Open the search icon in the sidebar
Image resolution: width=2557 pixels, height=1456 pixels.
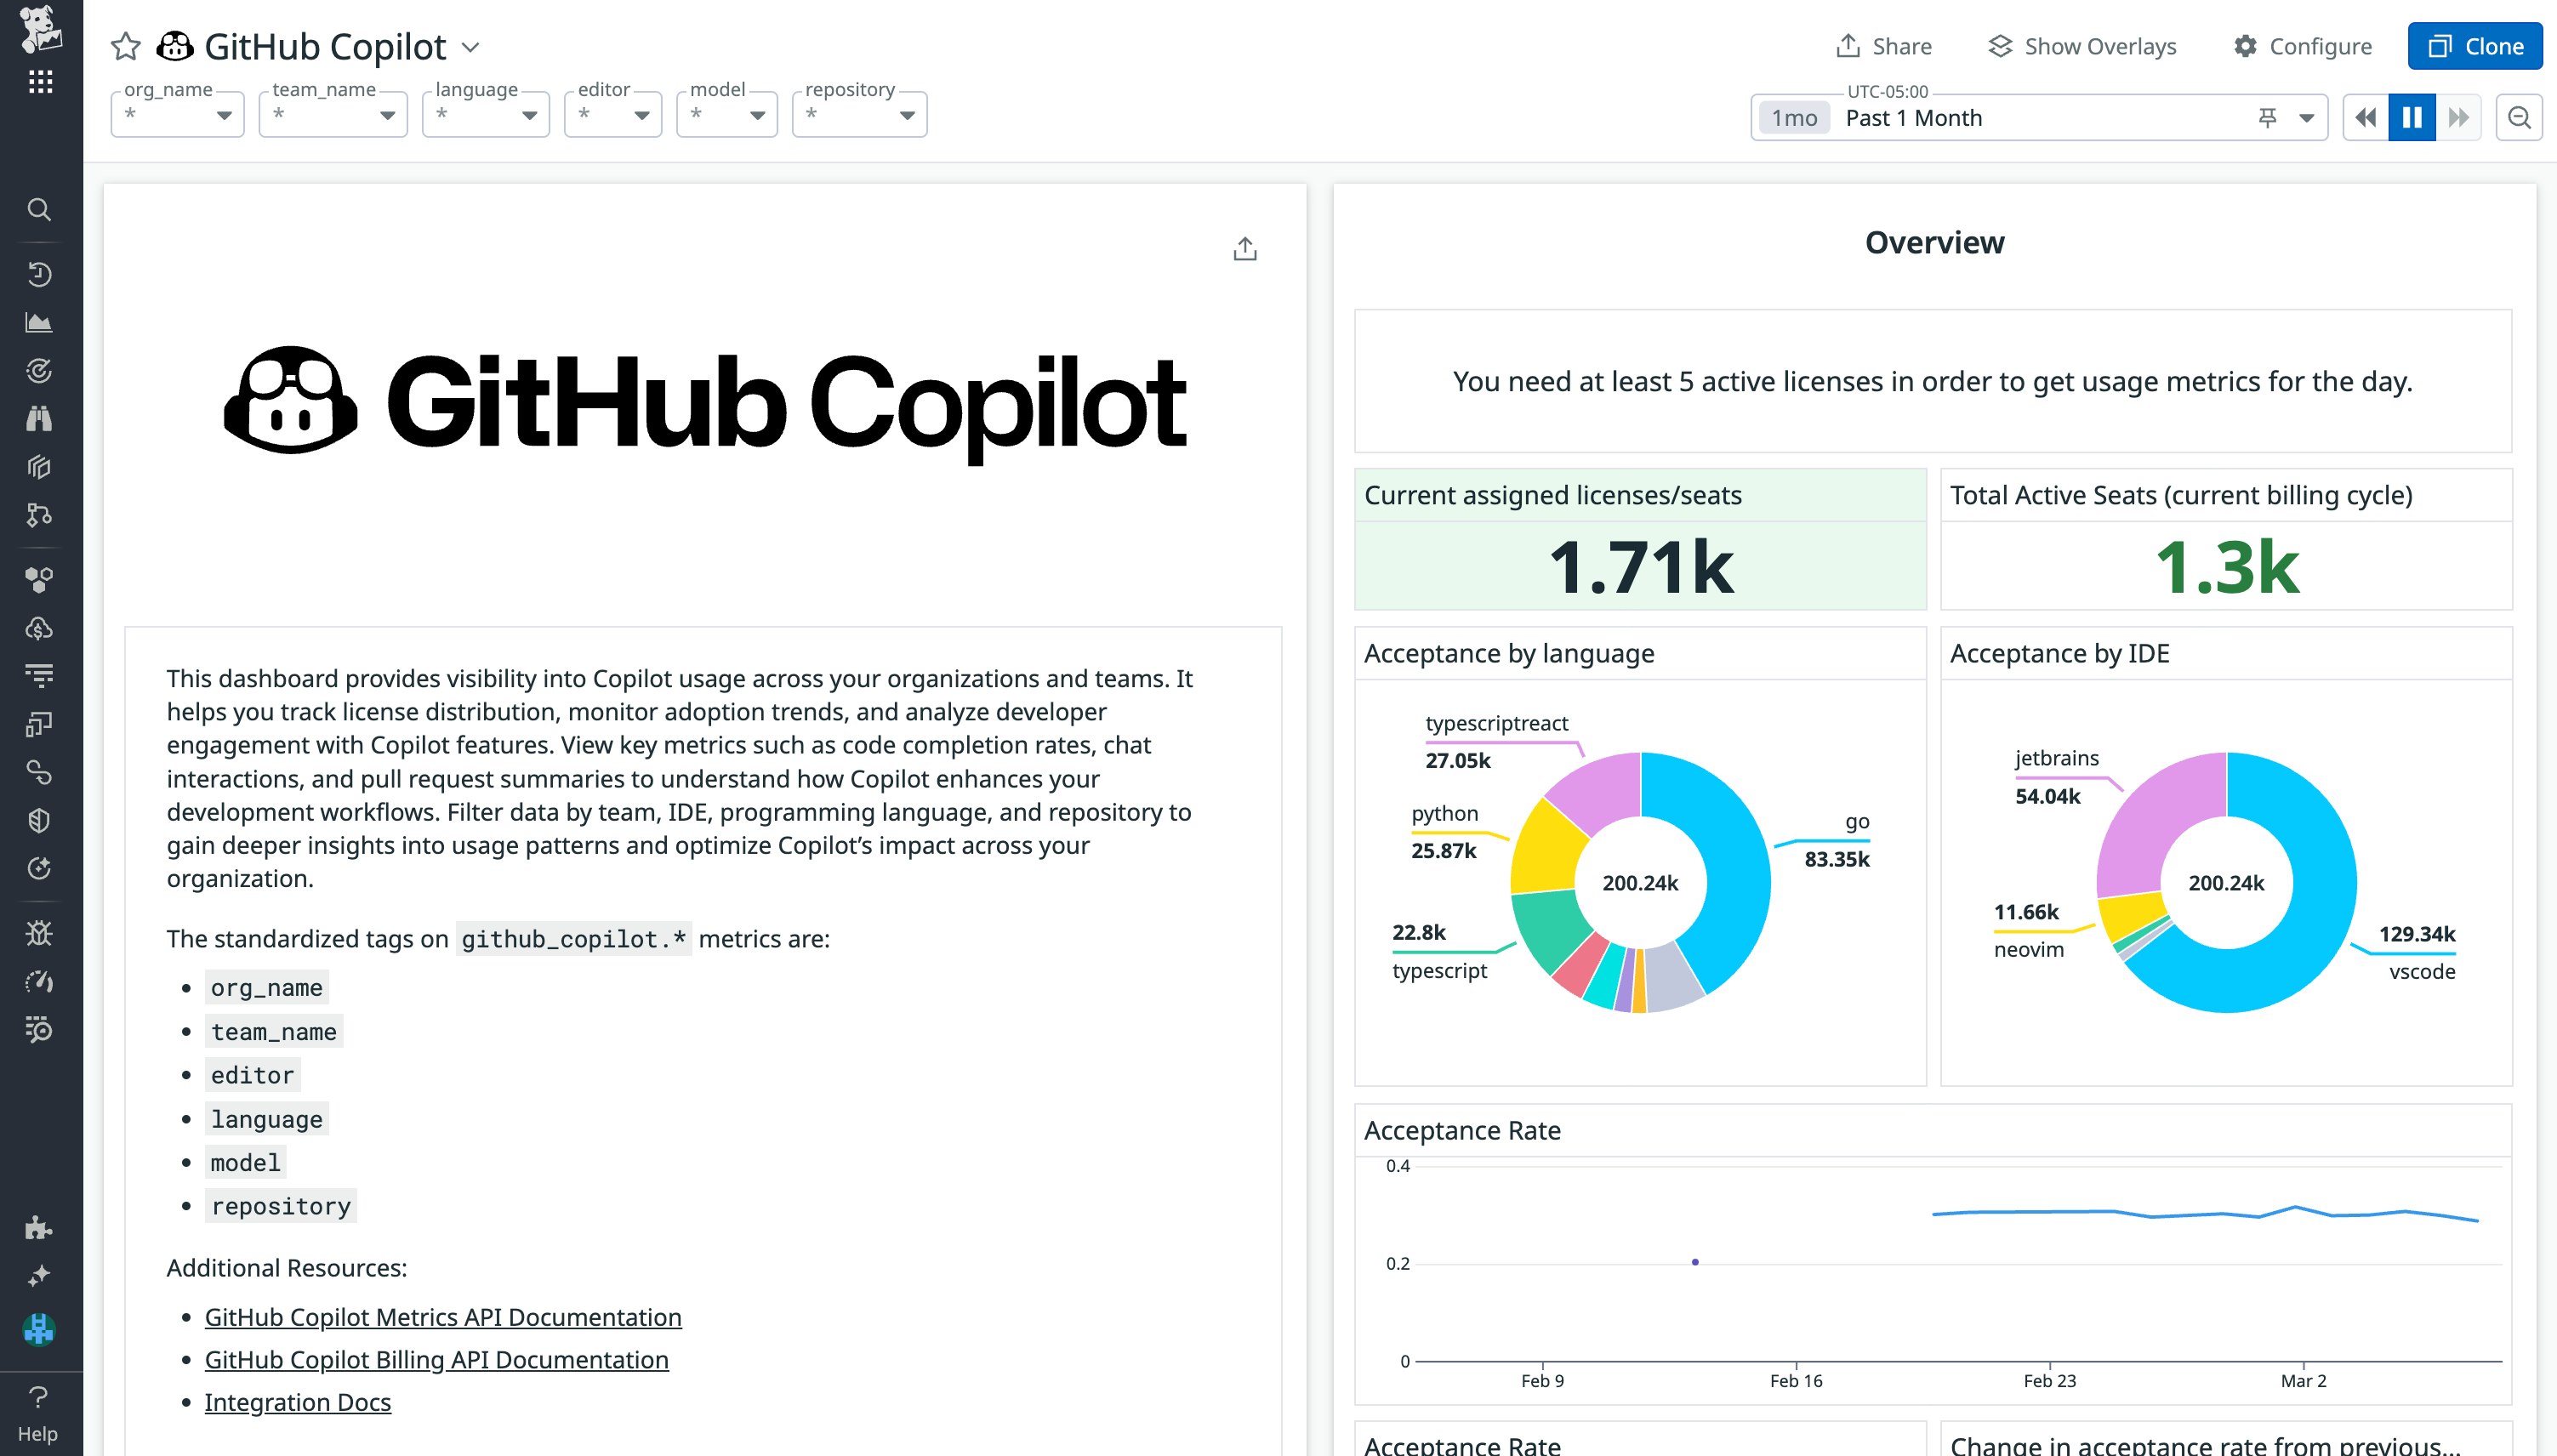tap(40, 209)
